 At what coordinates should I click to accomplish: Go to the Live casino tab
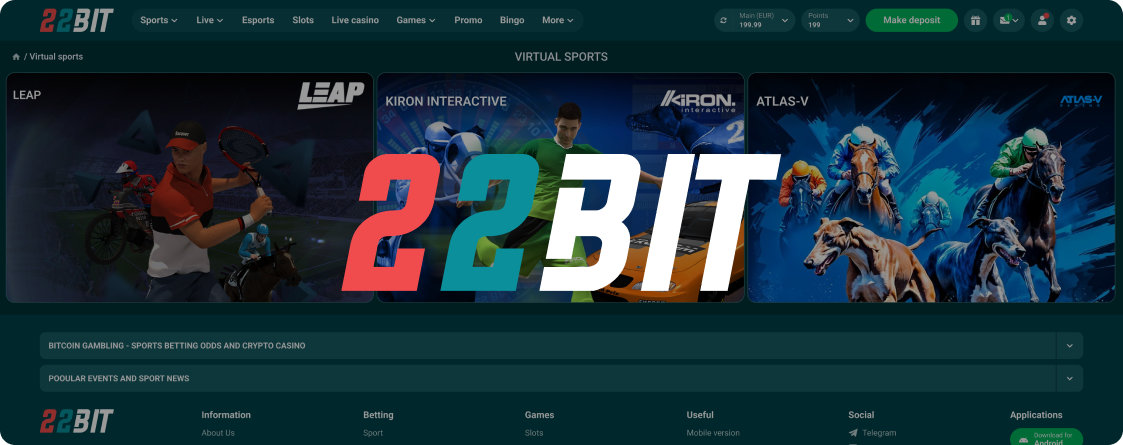[x=355, y=20]
